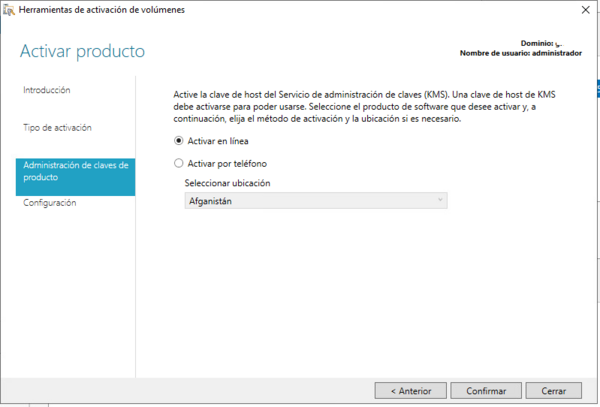
Task: Click the dropdown arrow of Seleccionar ubicación
Action: tap(440, 201)
